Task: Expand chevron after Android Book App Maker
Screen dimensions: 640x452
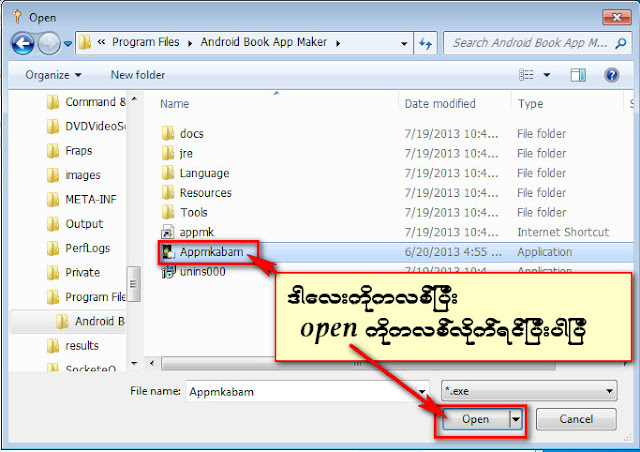Action: point(338,43)
